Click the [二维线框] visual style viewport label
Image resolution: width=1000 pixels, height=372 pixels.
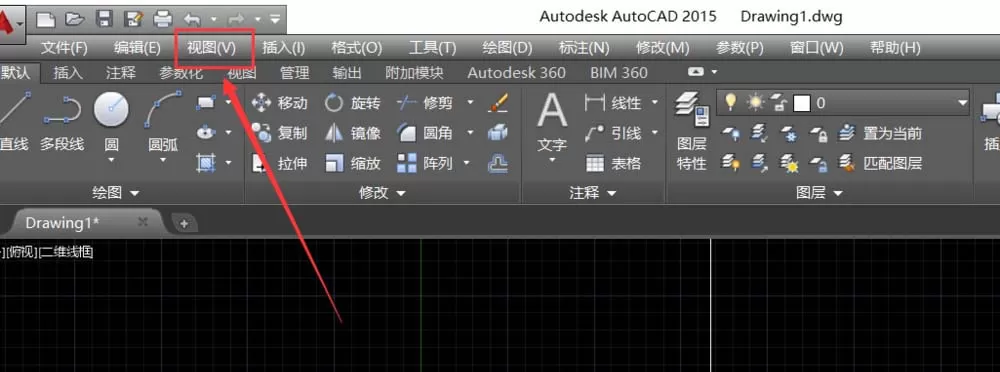[66, 252]
